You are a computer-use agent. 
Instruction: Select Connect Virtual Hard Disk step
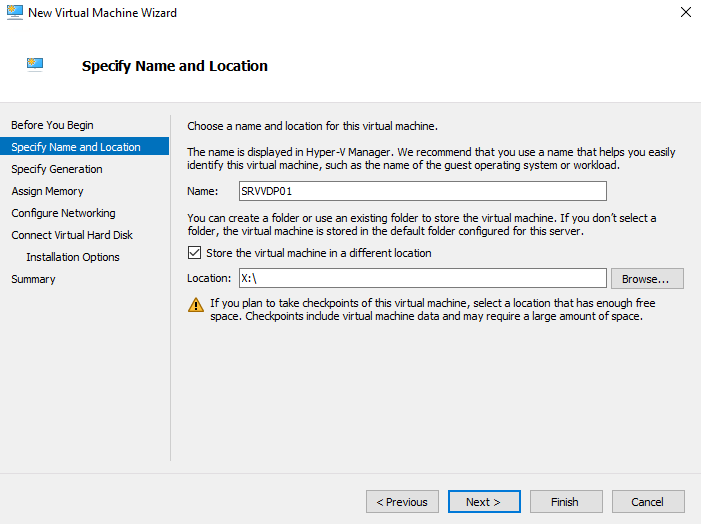[72, 235]
